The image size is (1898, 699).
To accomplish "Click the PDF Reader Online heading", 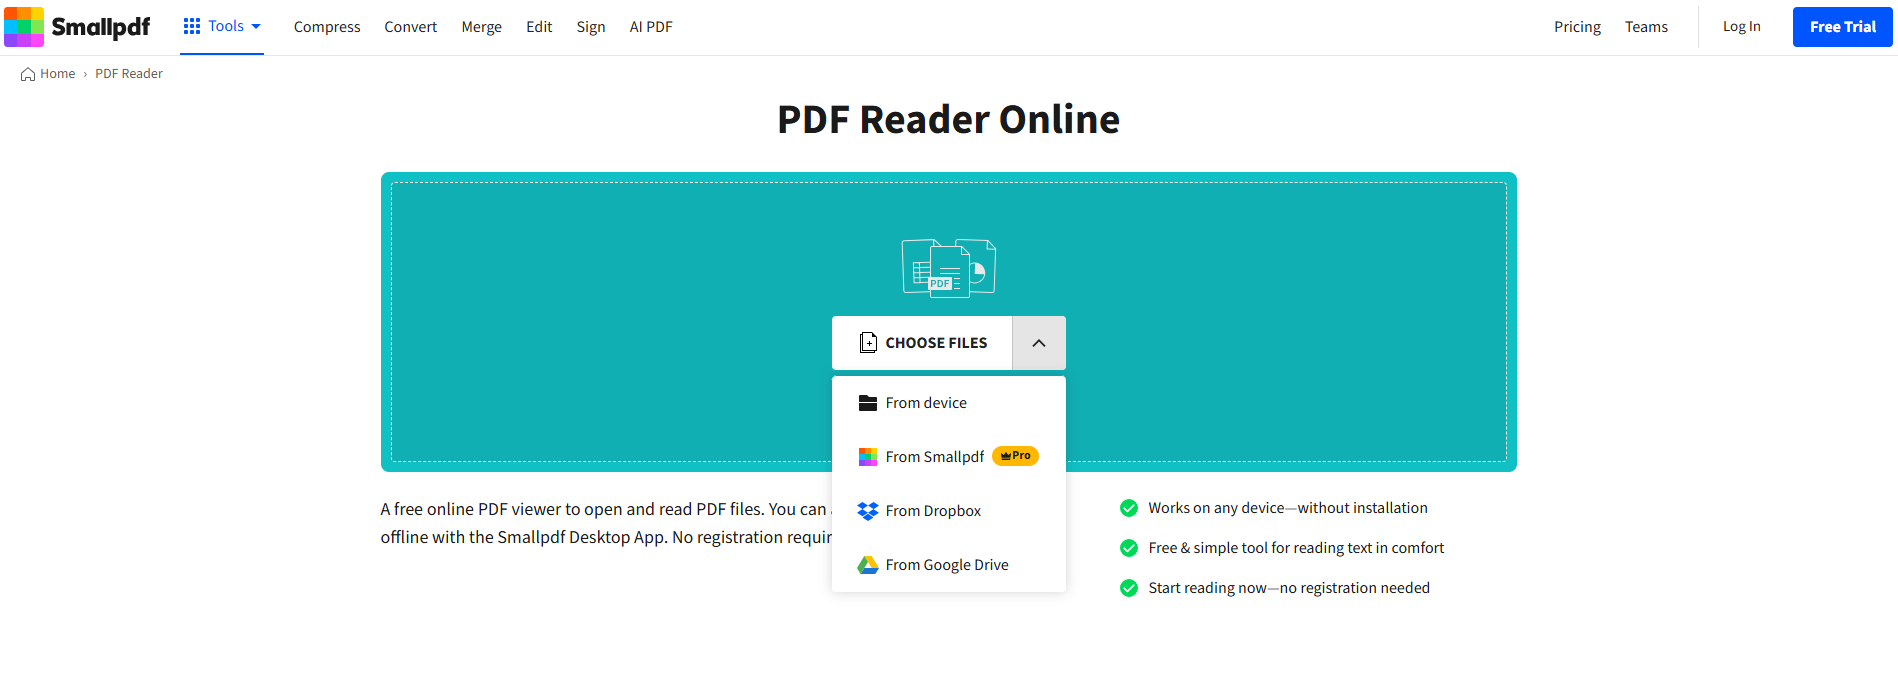I will pos(949,119).
